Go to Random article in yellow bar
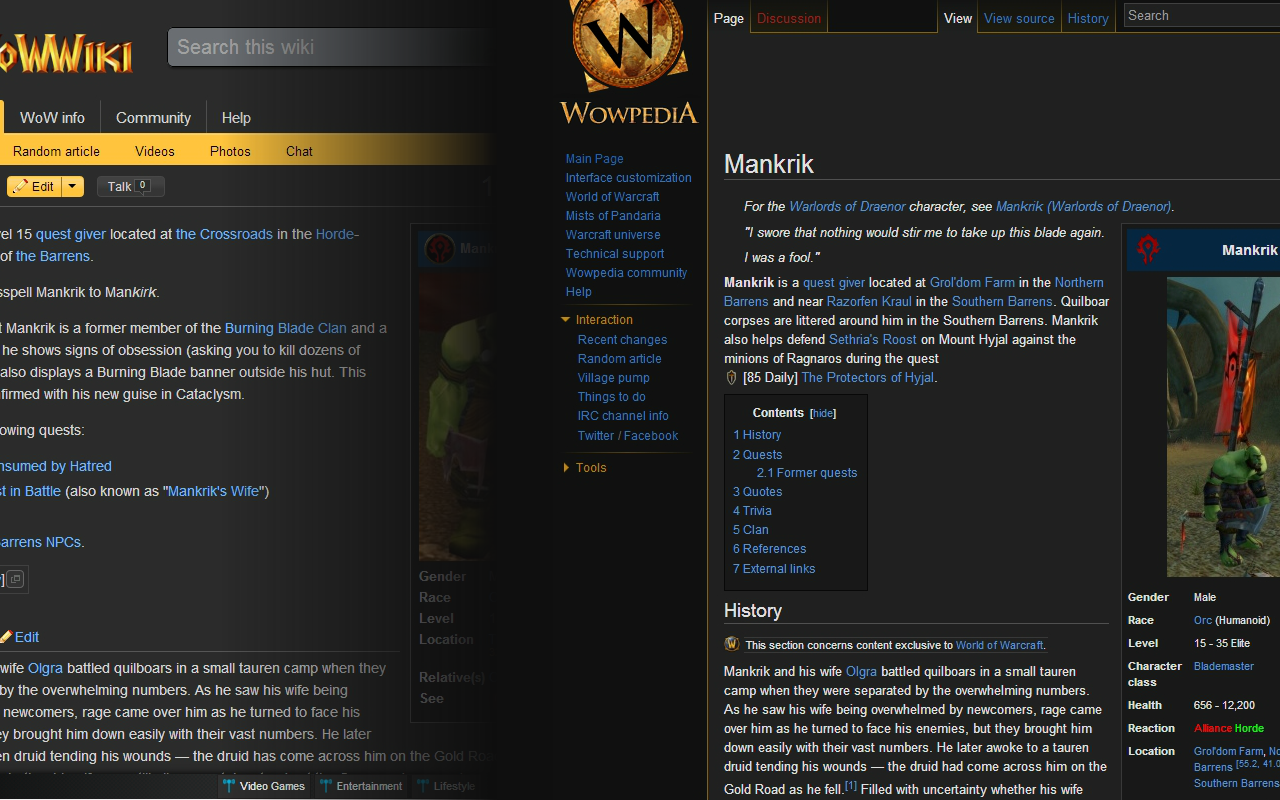Viewport: 1280px width, 800px height. click(x=56, y=151)
